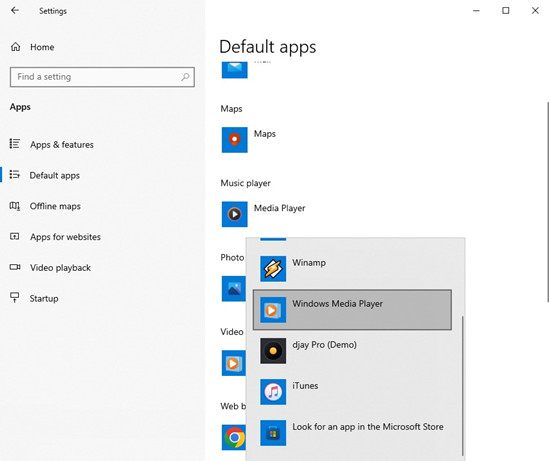550x461 pixels.
Task: Minimize the Settings window
Action: click(476, 11)
